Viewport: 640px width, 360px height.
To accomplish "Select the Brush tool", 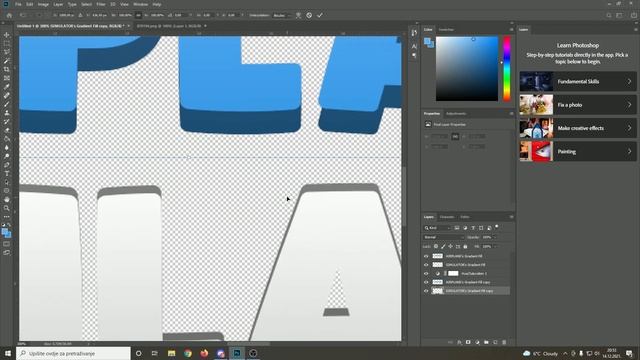I will 7,104.
